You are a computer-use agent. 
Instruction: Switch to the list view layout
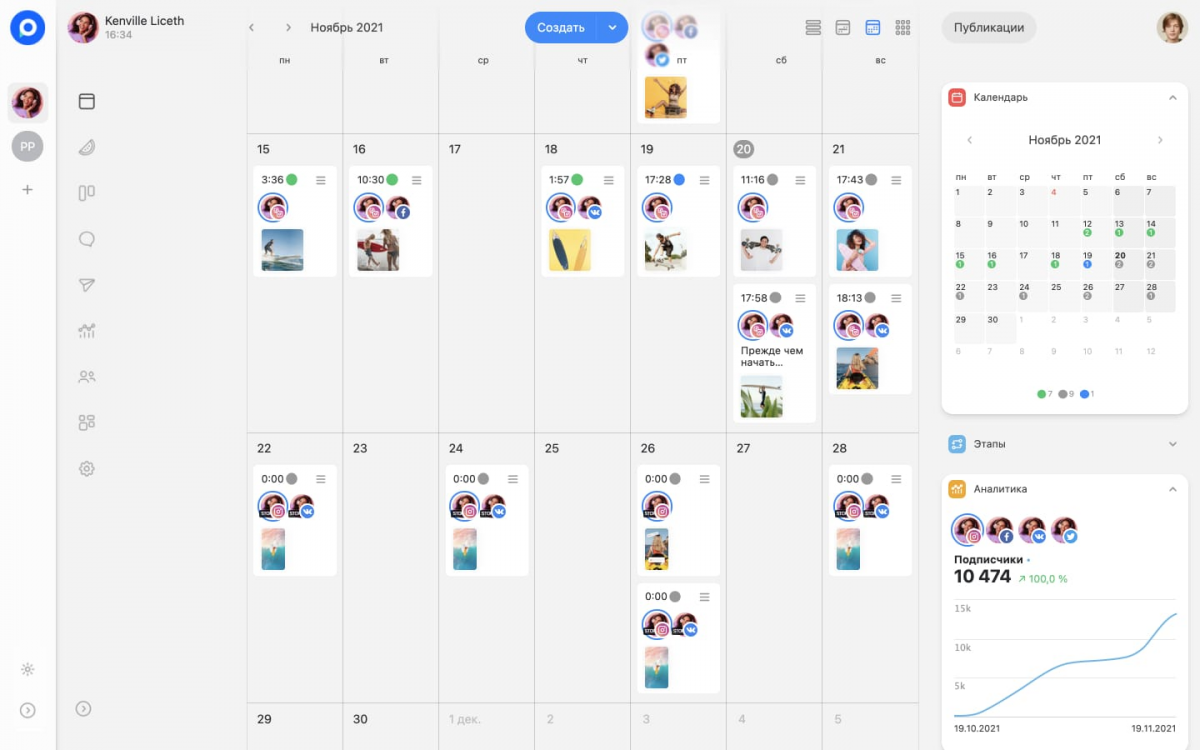pos(813,27)
